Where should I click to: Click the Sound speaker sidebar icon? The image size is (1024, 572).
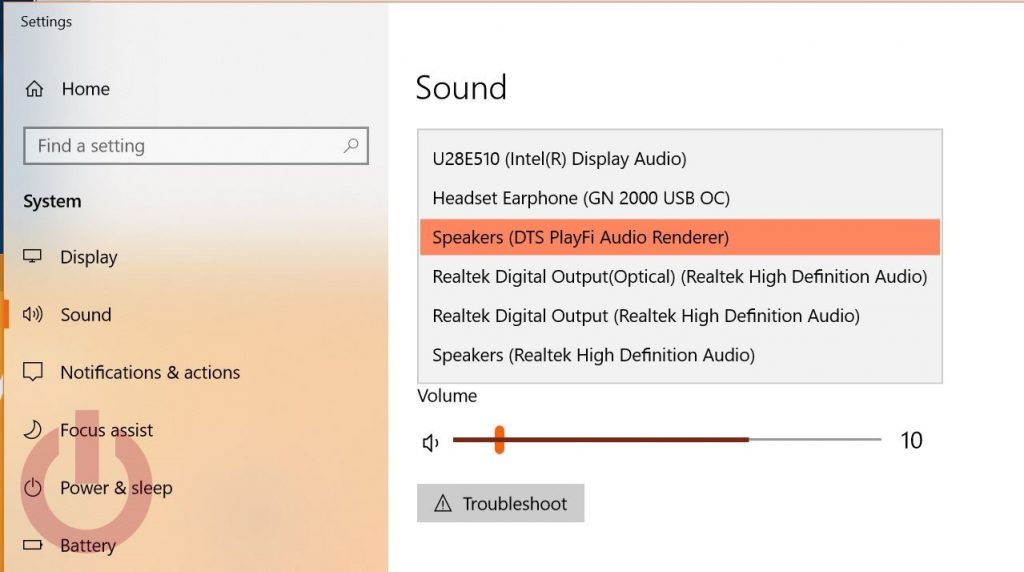click(33, 315)
